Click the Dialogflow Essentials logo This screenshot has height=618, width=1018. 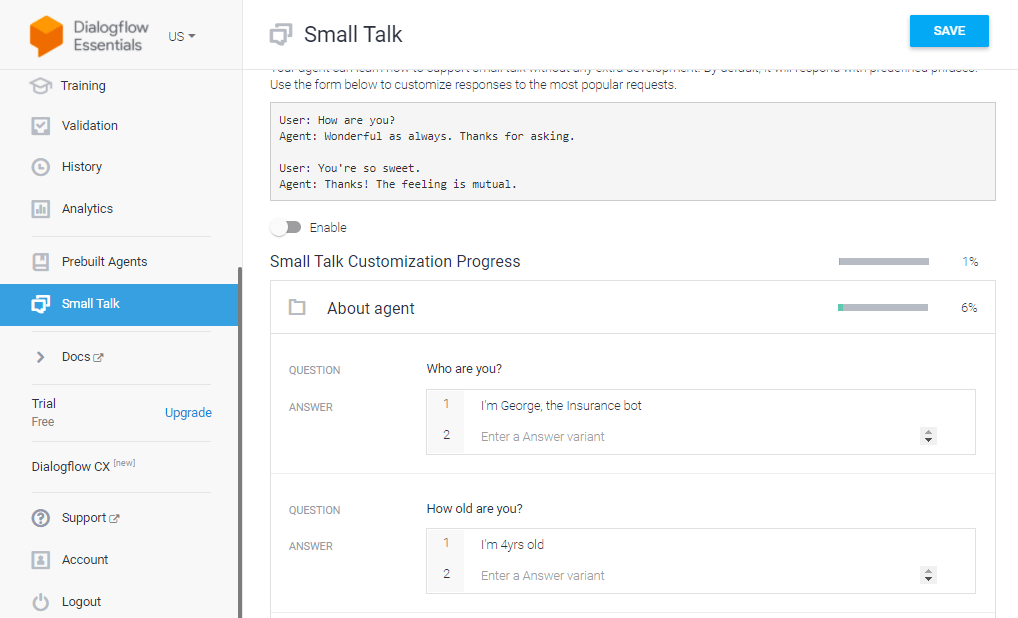tap(89, 36)
